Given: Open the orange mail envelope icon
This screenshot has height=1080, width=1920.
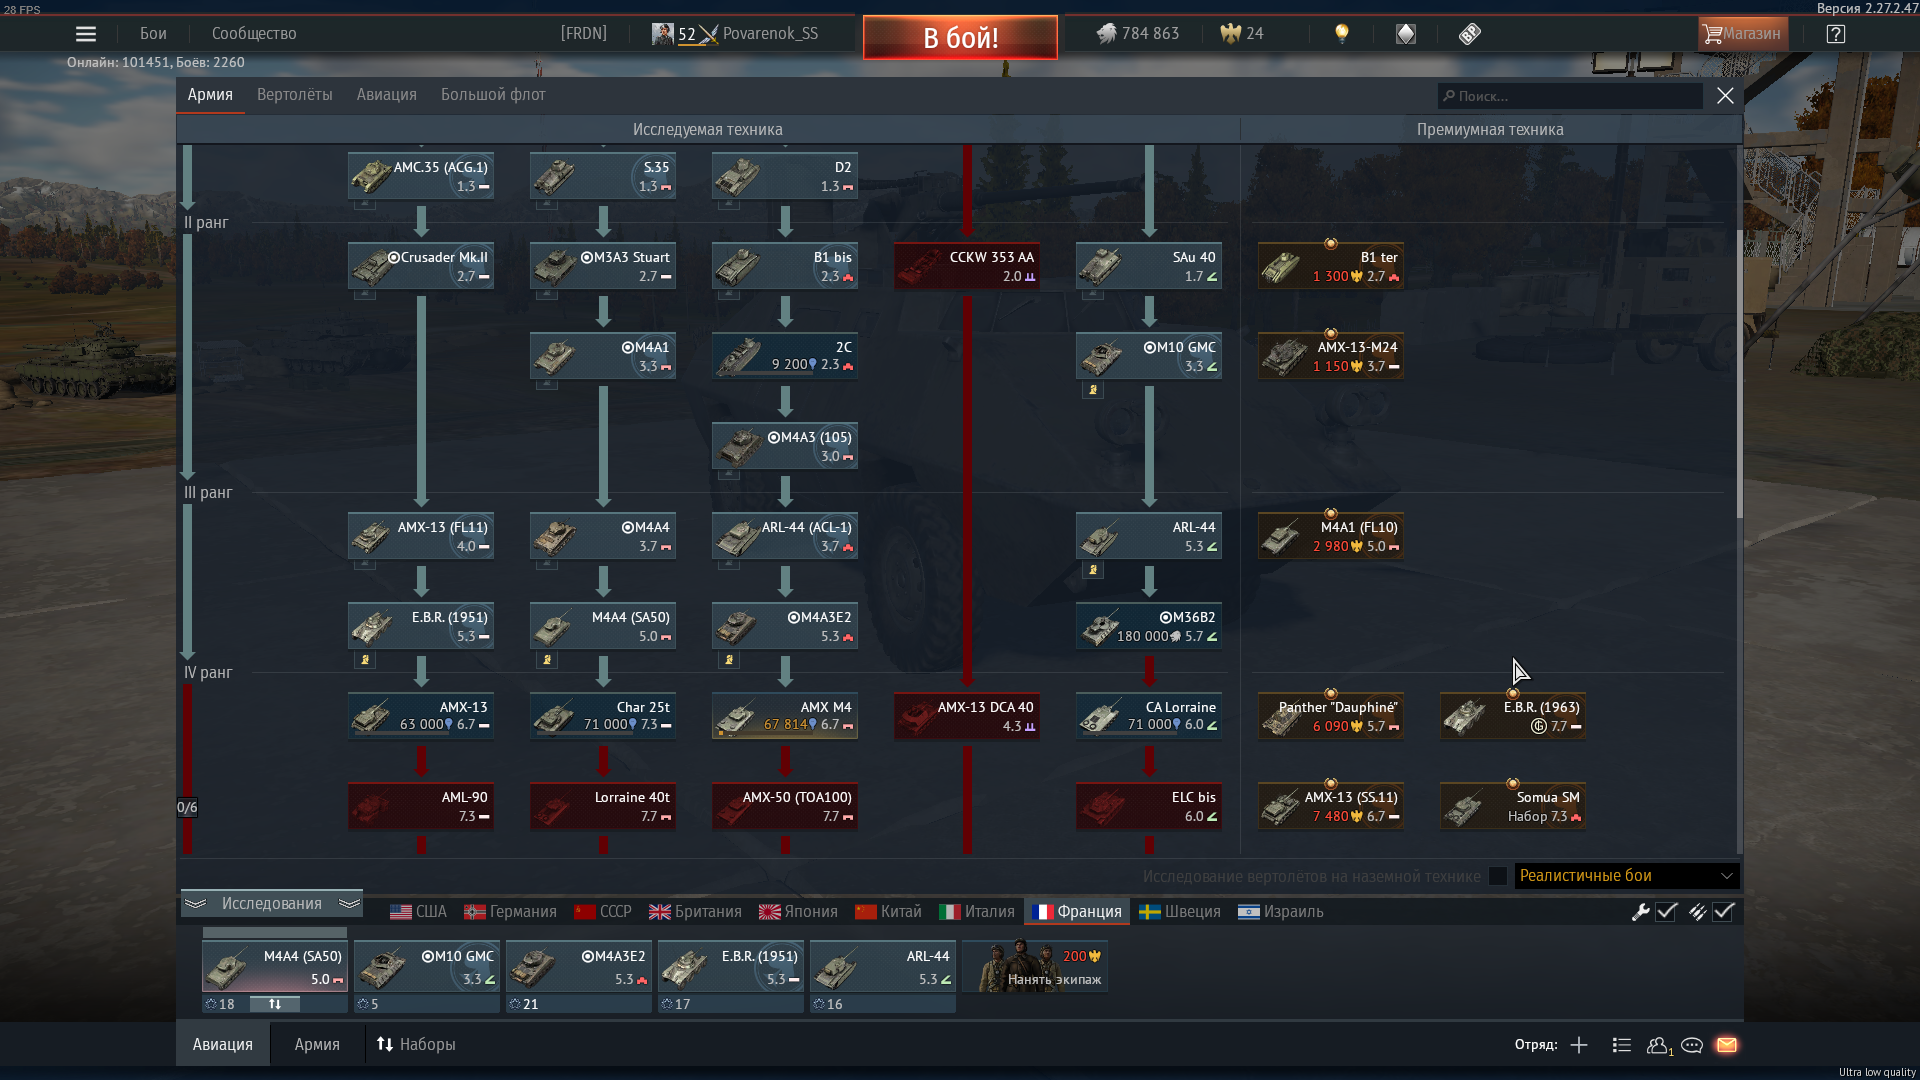Looking at the screenshot, I should coord(1727,1045).
